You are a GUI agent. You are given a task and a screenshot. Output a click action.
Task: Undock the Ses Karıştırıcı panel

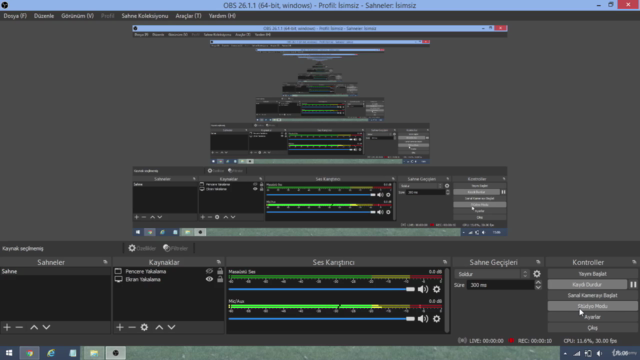[445, 262]
